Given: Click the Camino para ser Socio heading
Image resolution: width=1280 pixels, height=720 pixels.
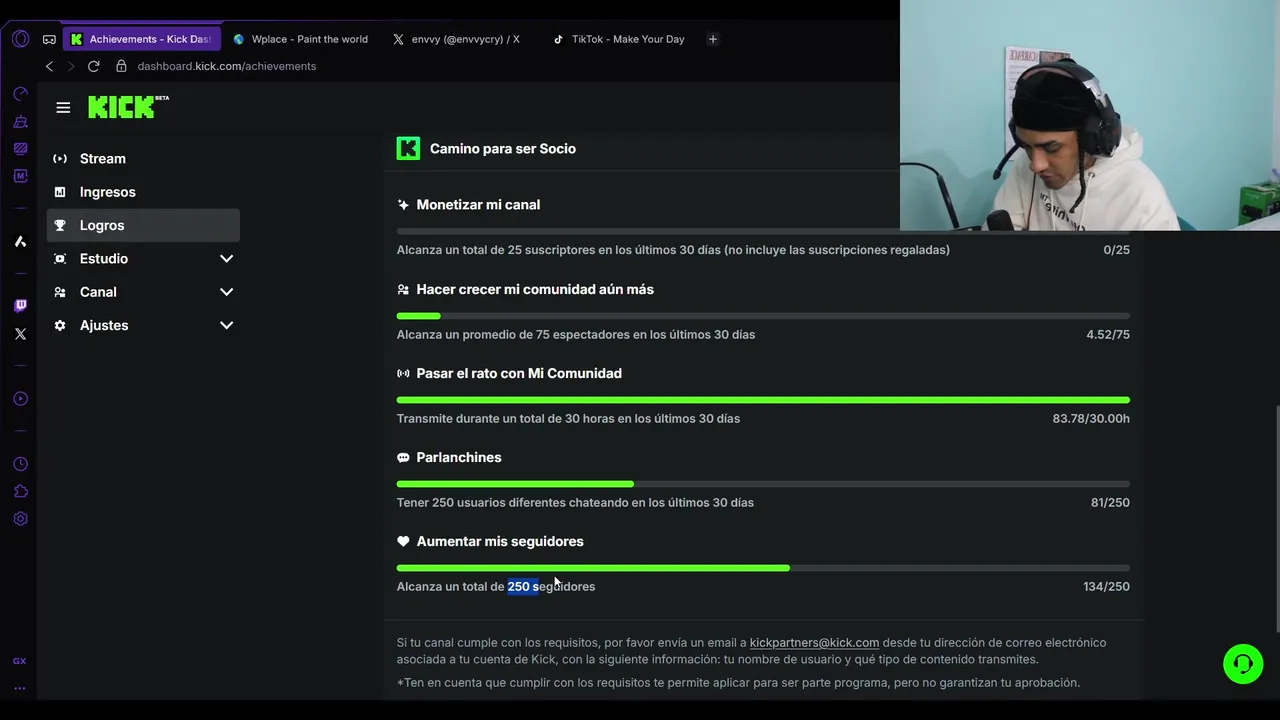Looking at the screenshot, I should (503, 148).
